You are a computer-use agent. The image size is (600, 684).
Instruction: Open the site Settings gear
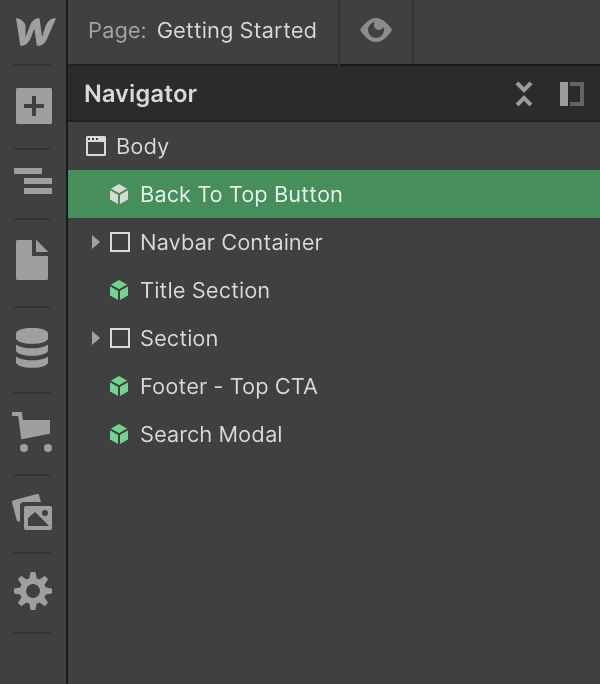click(33, 592)
